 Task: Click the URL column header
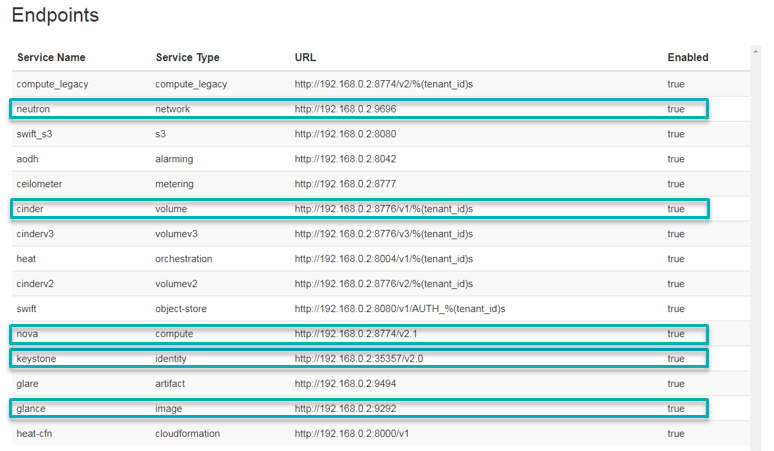pyautogui.click(x=305, y=58)
